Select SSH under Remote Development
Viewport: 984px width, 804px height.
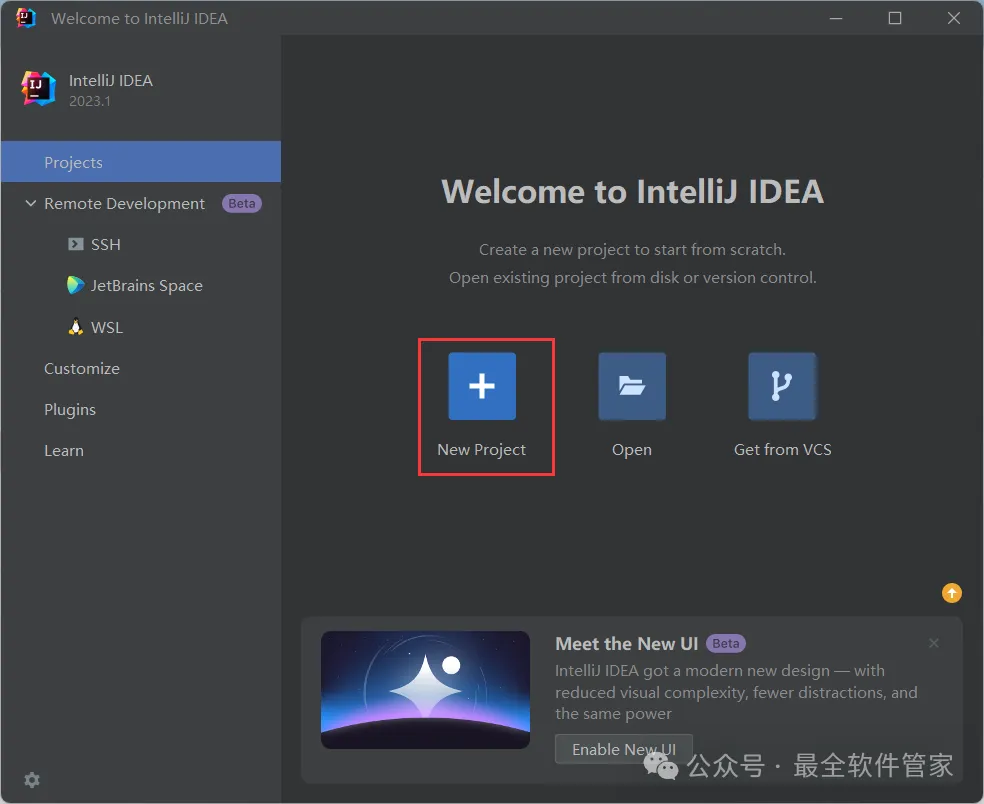pos(105,244)
